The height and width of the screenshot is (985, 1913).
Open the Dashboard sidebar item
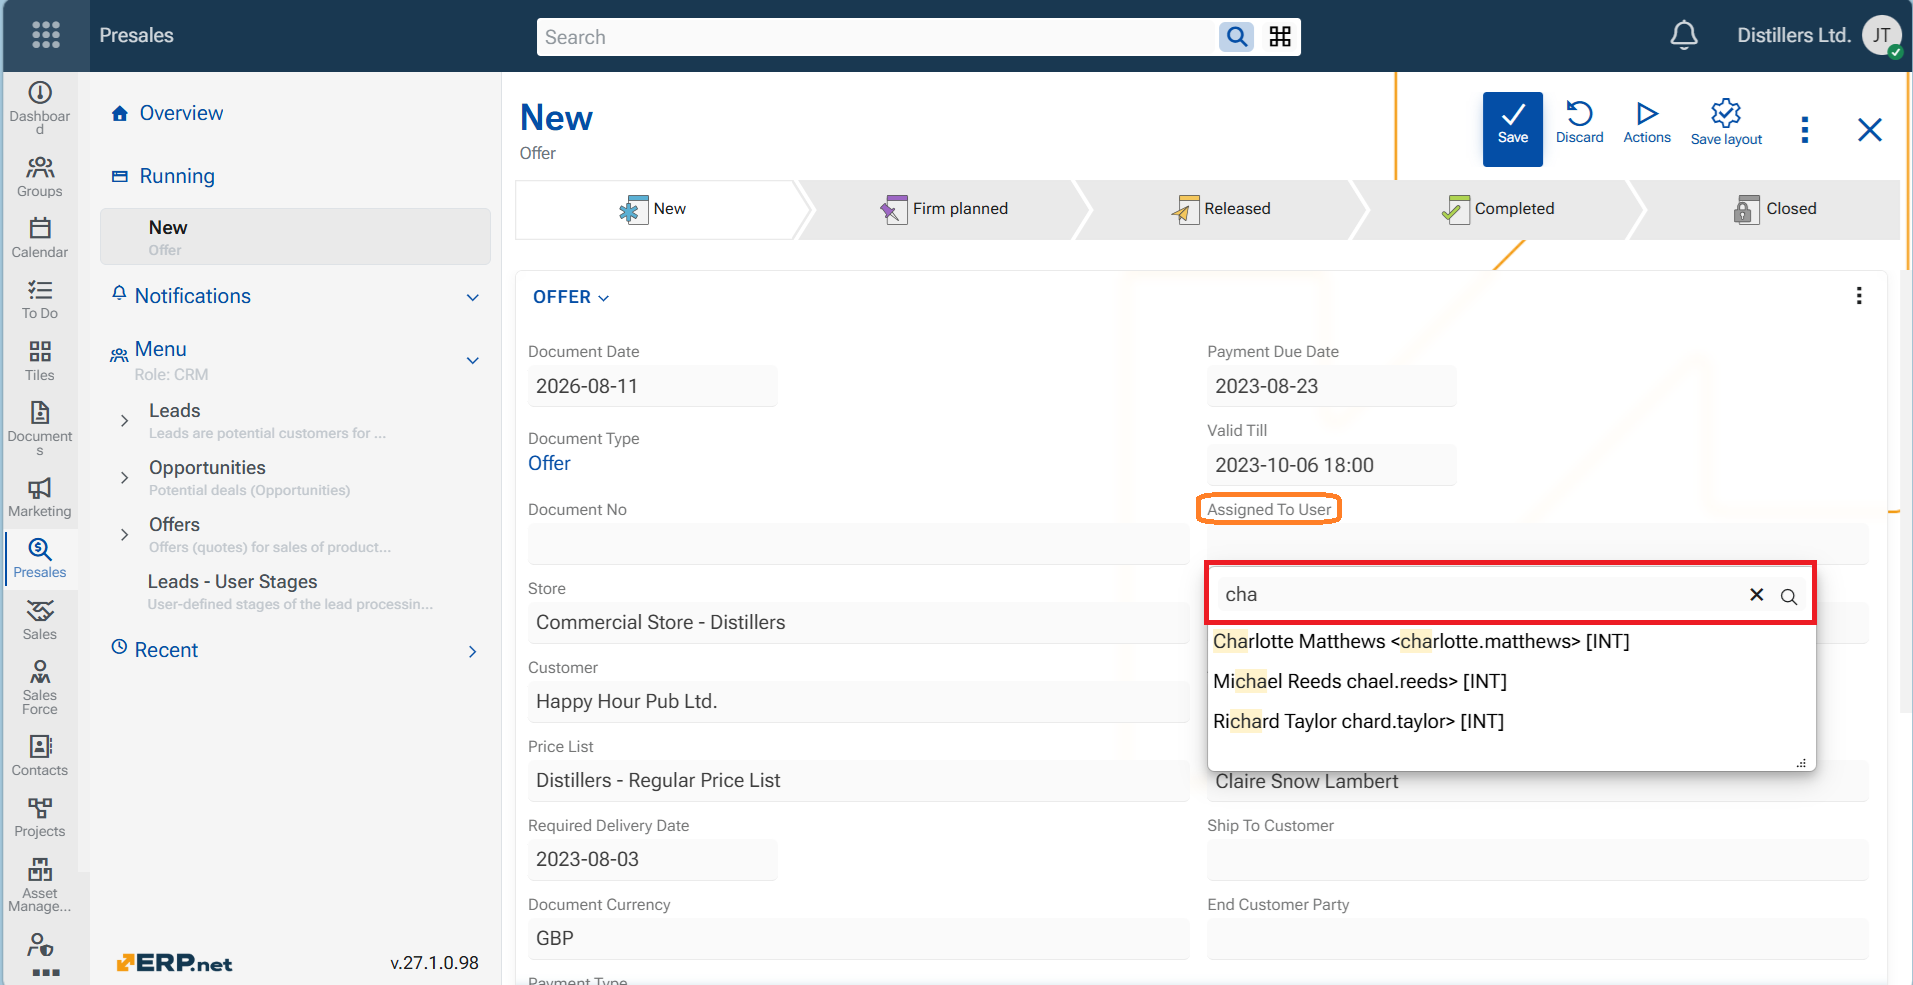coord(40,107)
